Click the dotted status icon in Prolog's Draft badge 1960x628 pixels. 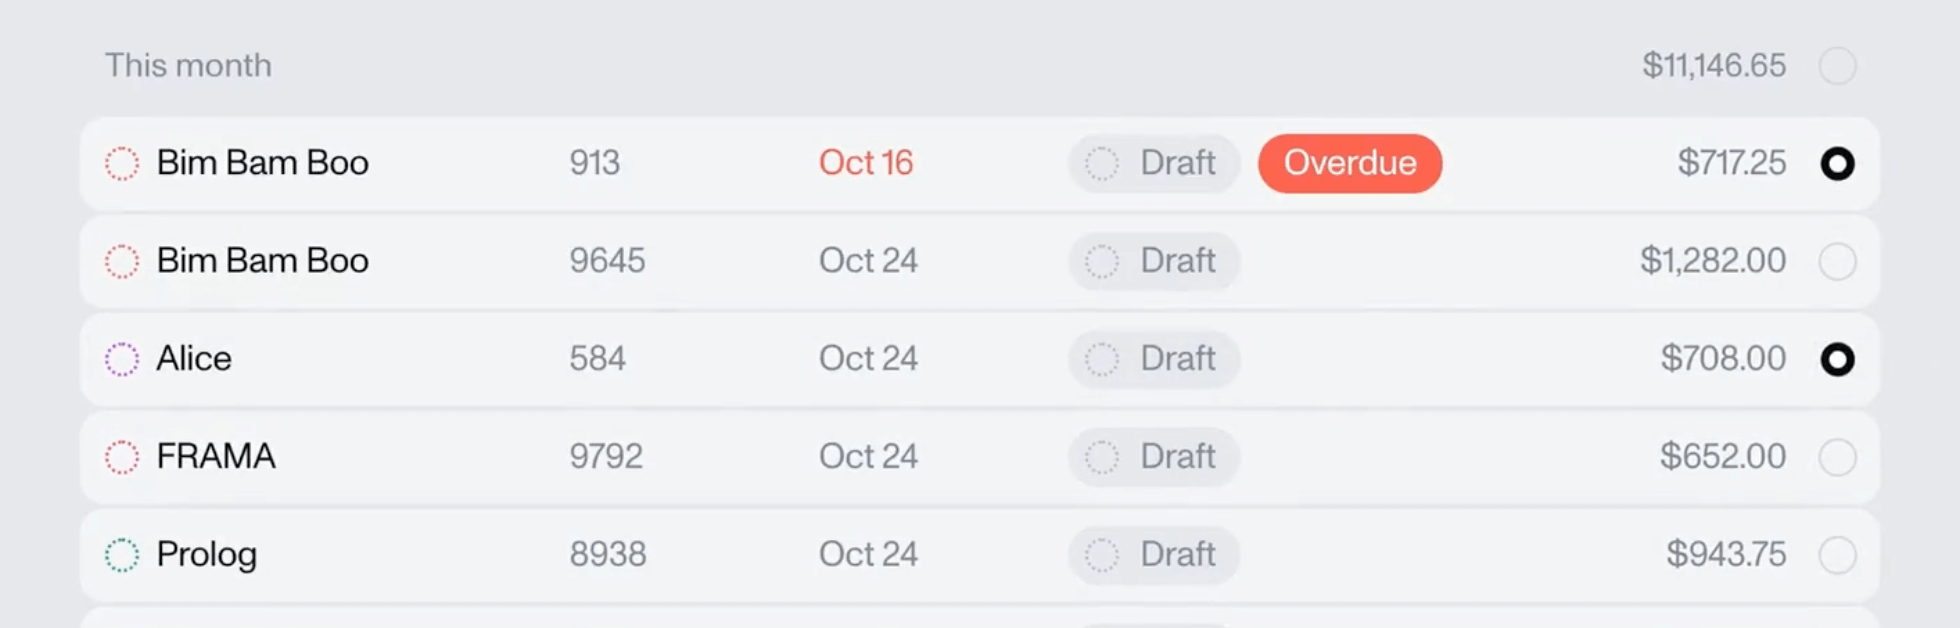pos(1102,555)
